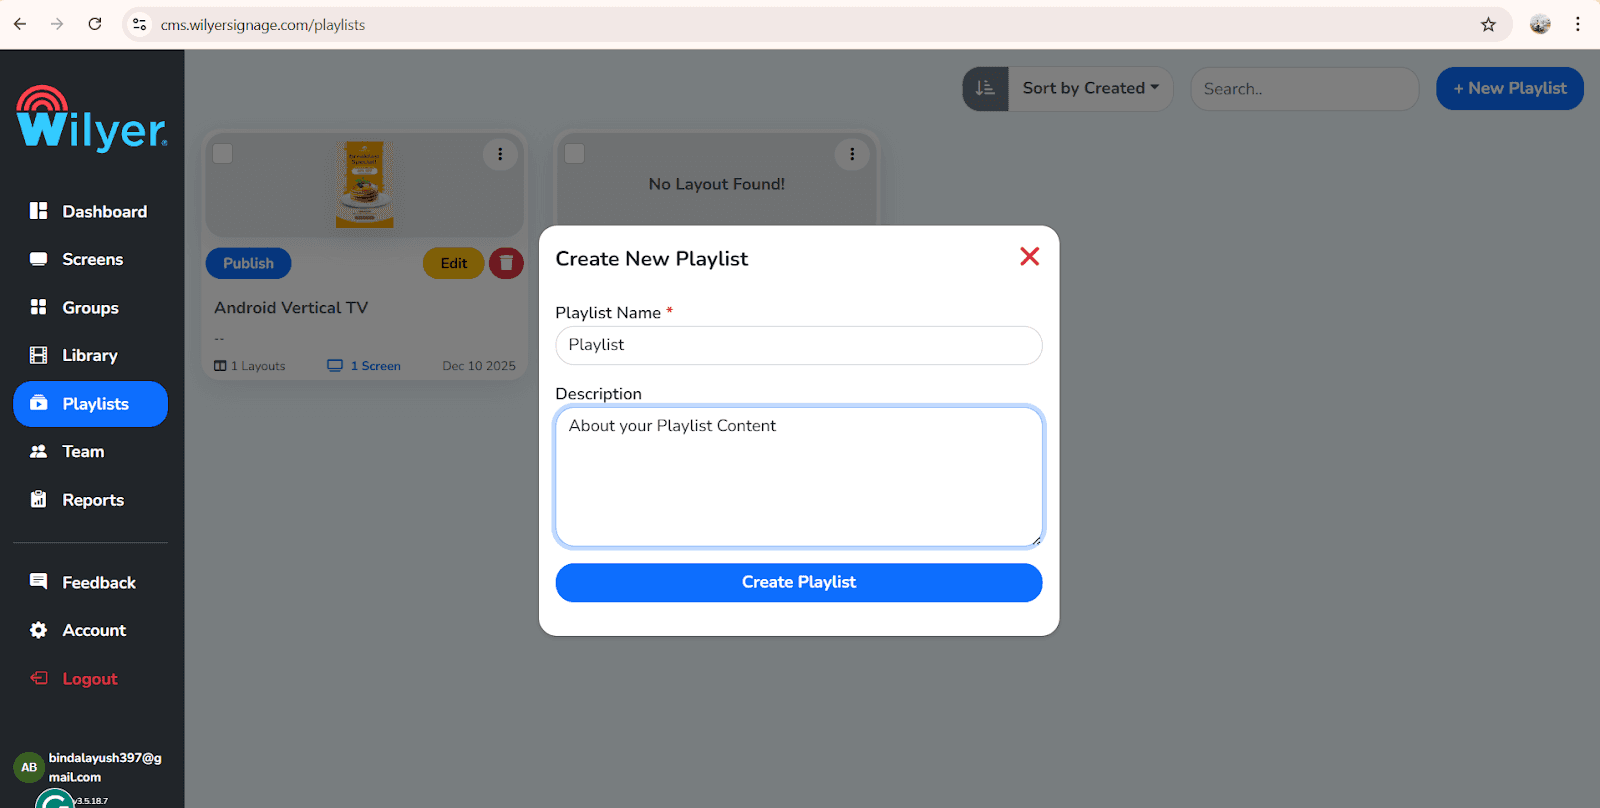Select the No Layout Found playlist checkbox

coord(575,153)
